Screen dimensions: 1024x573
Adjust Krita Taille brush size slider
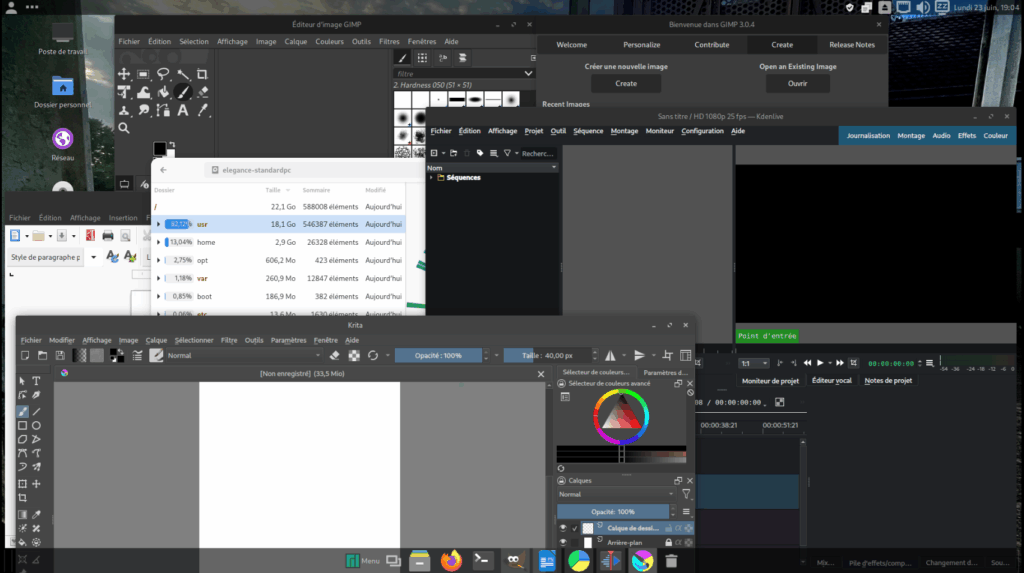click(x=547, y=355)
